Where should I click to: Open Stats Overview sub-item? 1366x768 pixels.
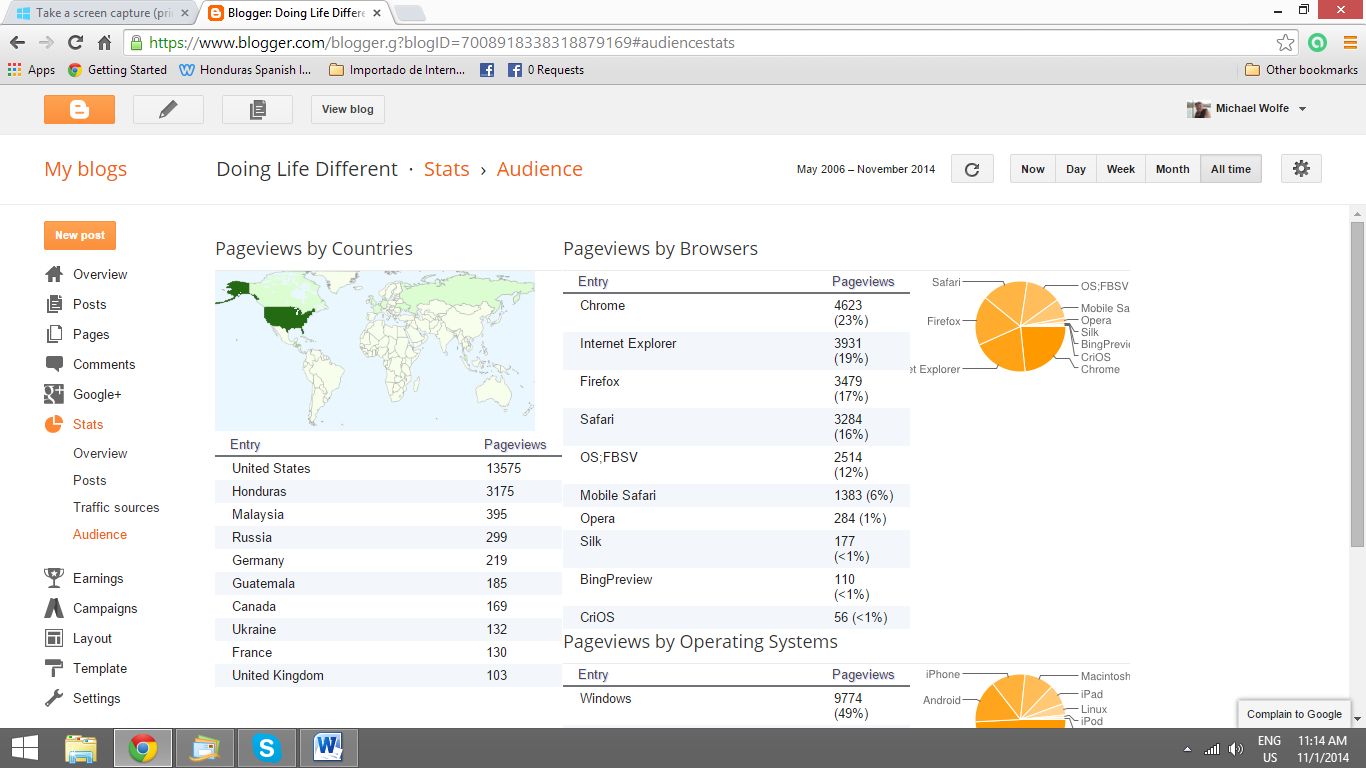pos(100,453)
